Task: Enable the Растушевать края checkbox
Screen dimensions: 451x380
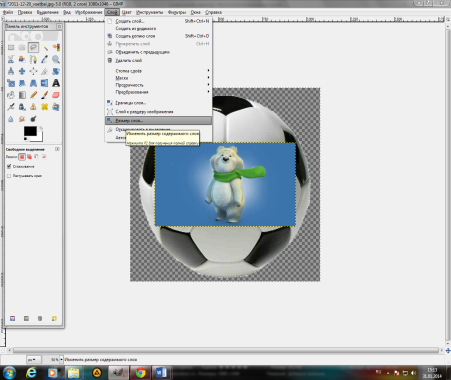Action: pyautogui.click(x=9, y=176)
